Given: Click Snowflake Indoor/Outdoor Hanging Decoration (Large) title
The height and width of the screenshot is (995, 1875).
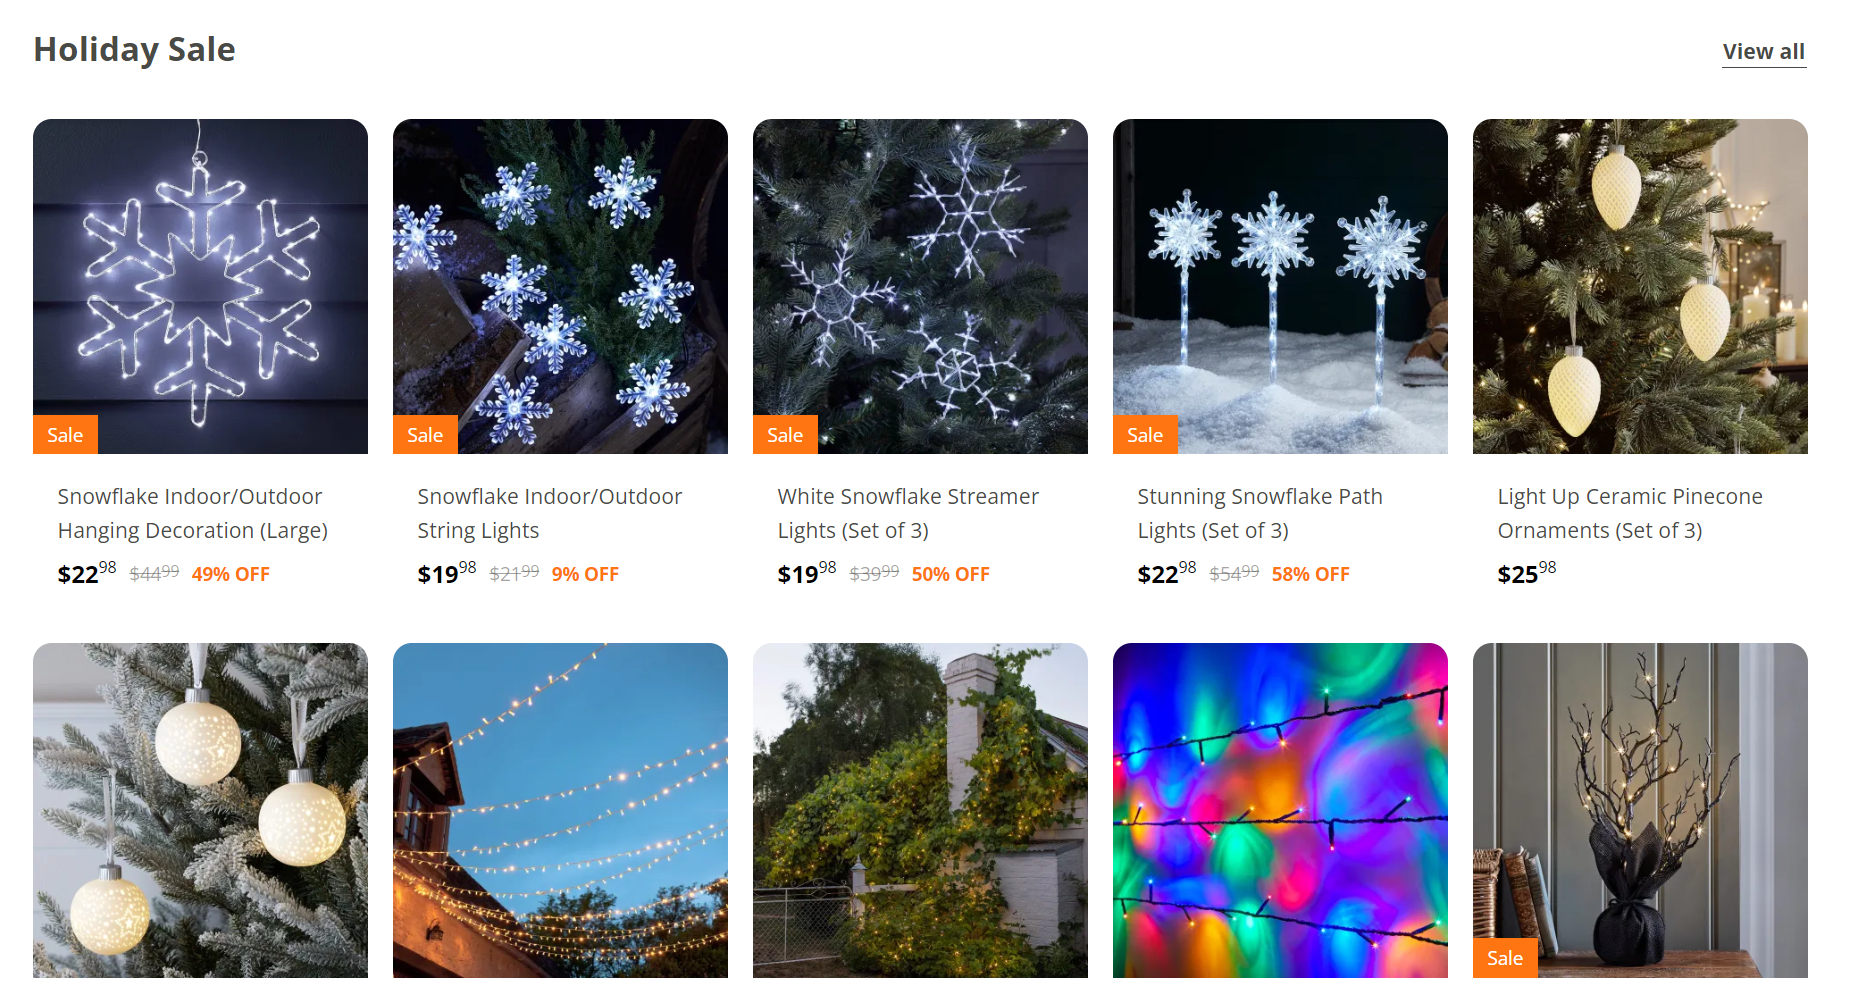Looking at the screenshot, I should tap(193, 513).
